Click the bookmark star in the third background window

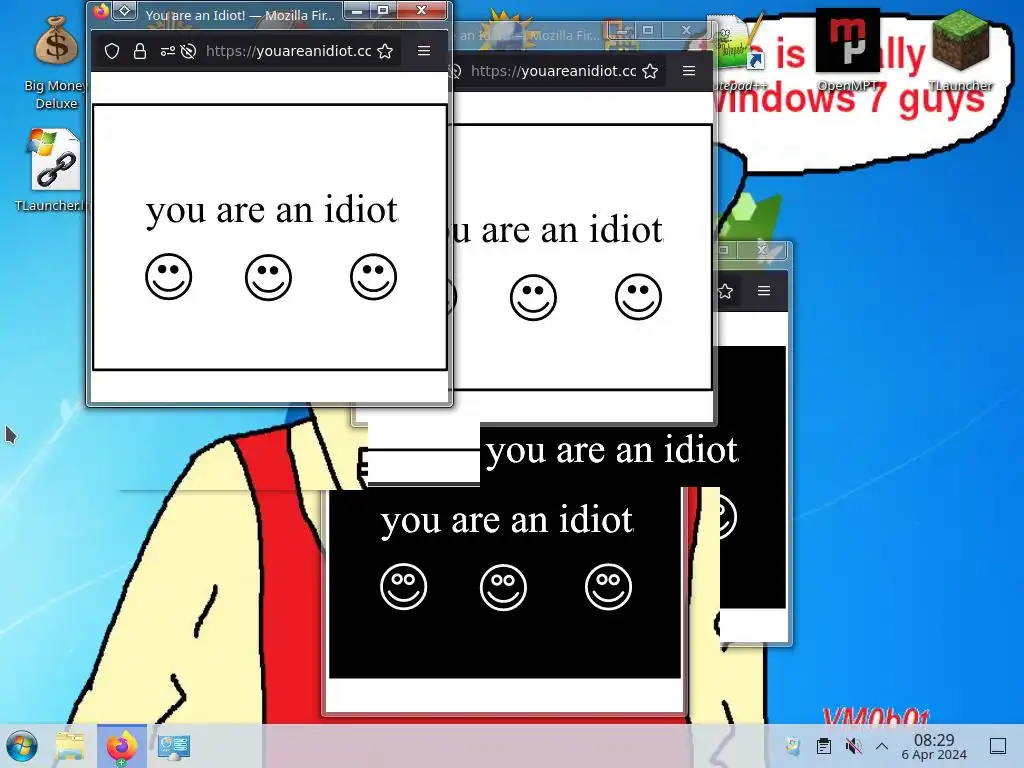pyautogui.click(x=725, y=291)
